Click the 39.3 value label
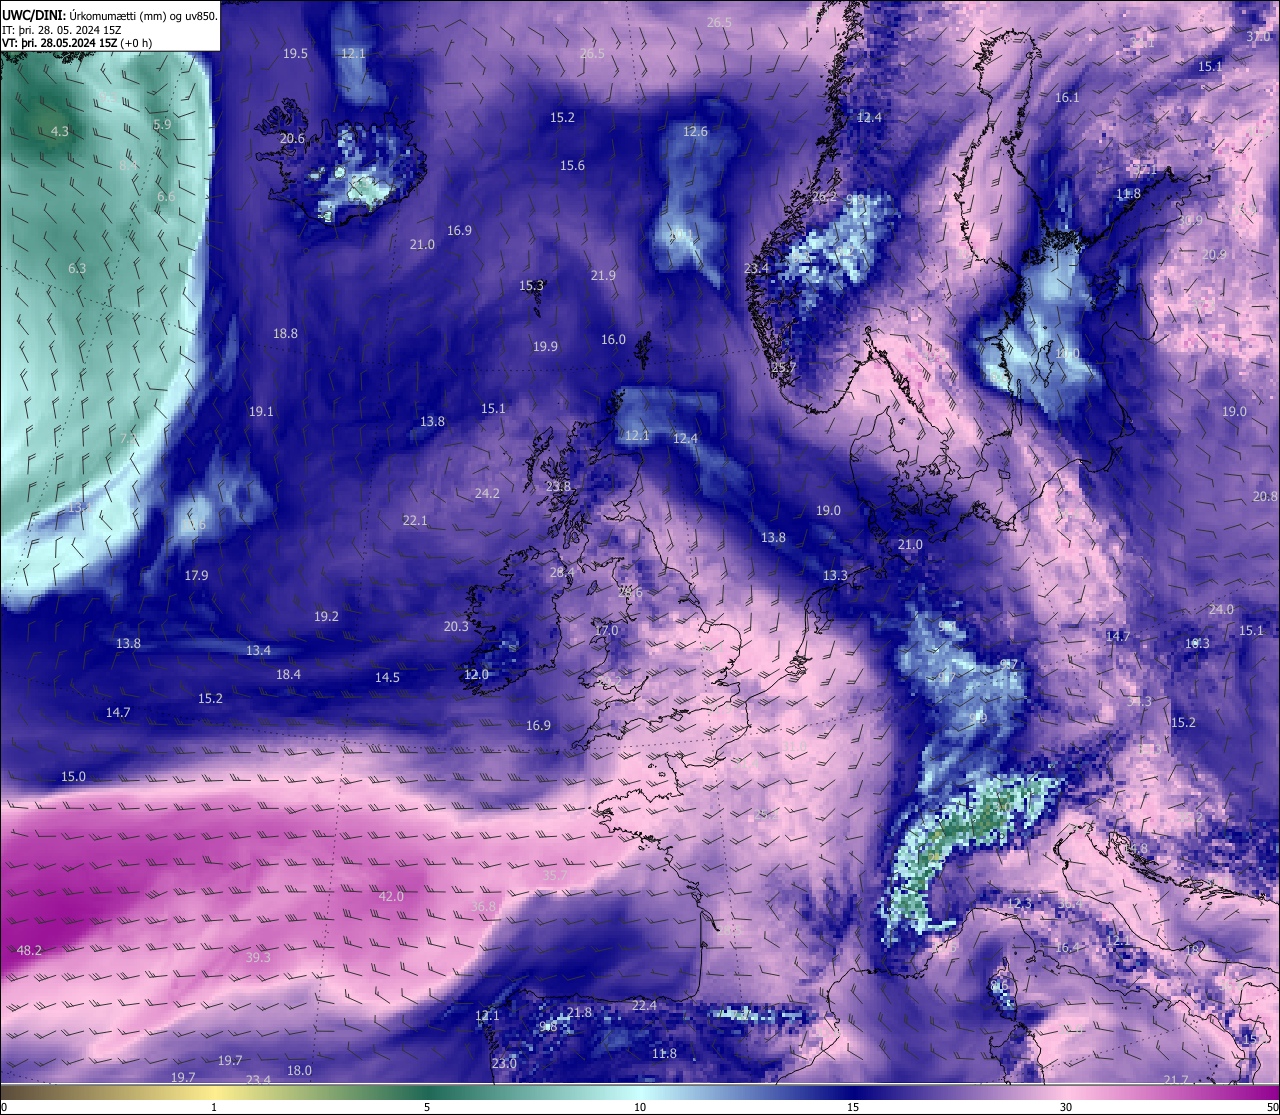This screenshot has height=1115, width=1280. click(x=258, y=958)
